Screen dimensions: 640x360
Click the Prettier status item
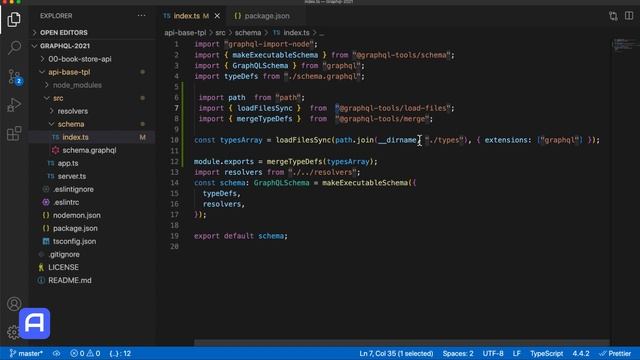click(x=616, y=353)
